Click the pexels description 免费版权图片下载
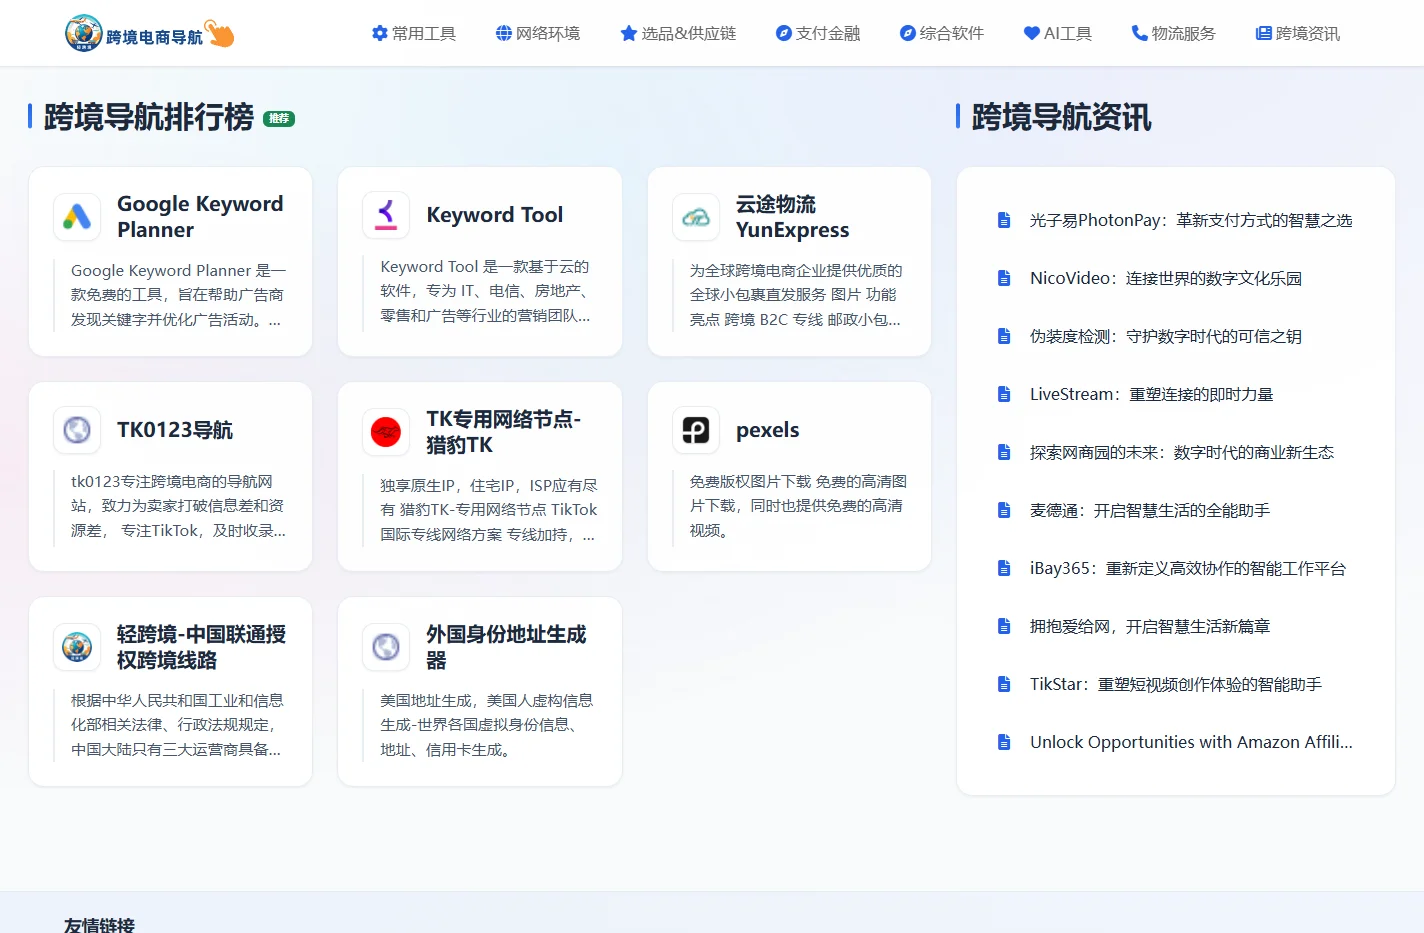1424x933 pixels. [x=797, y=506]
